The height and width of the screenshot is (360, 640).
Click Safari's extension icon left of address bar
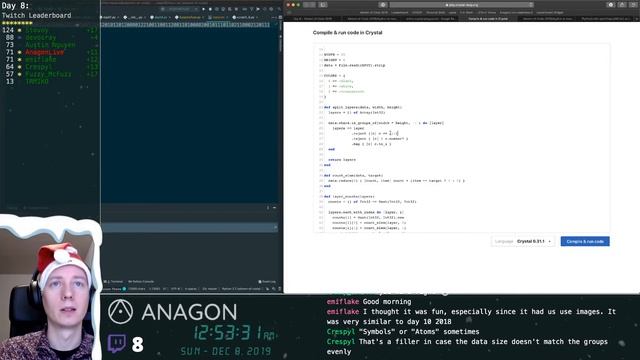pos(382,5)
